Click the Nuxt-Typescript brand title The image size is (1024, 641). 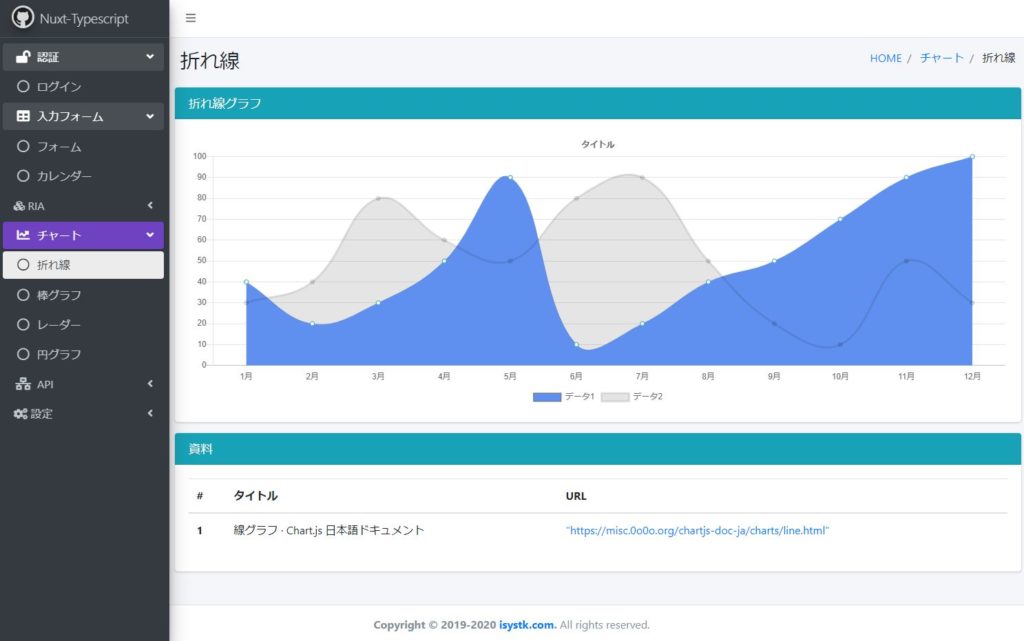[84, 19]
